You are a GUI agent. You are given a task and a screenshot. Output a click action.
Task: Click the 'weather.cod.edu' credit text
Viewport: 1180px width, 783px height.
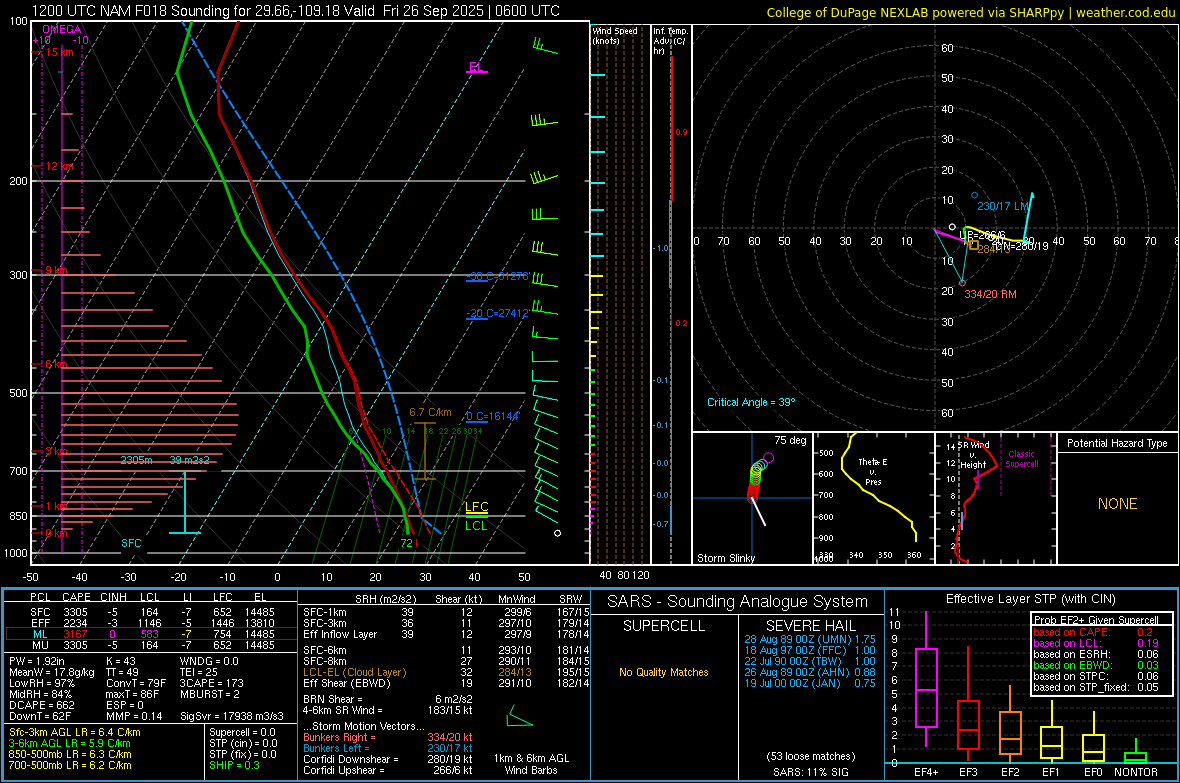pyautogui.click(x=1125, y=13)
